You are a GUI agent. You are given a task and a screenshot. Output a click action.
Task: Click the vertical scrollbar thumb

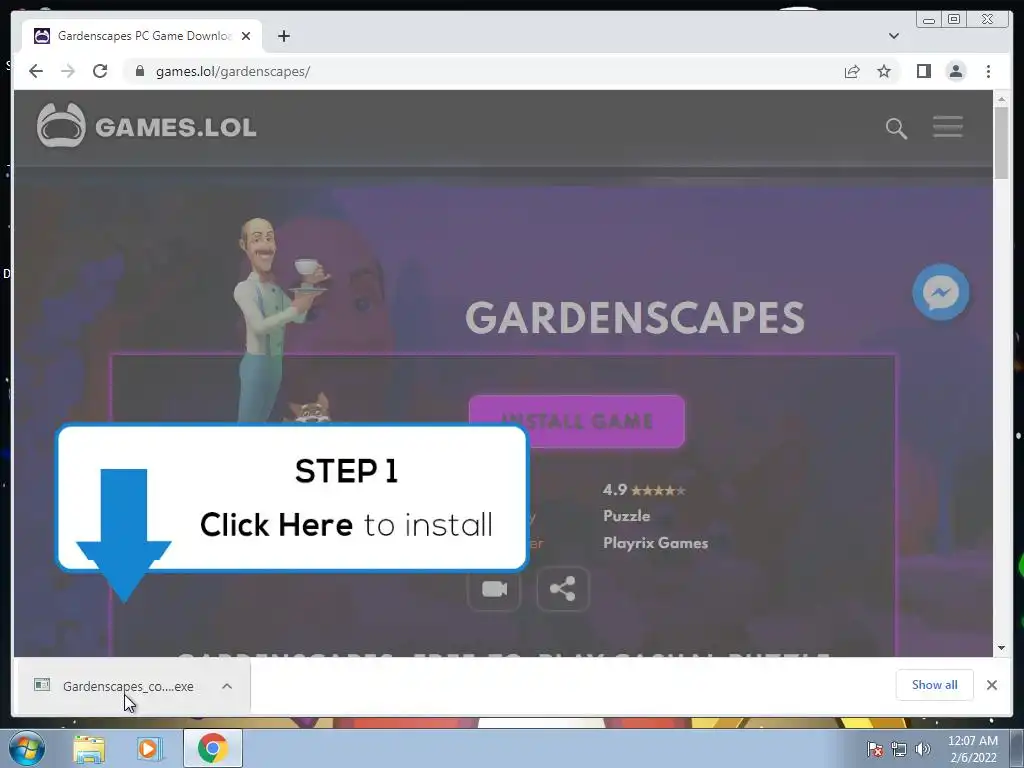(x=1001, y=143)
